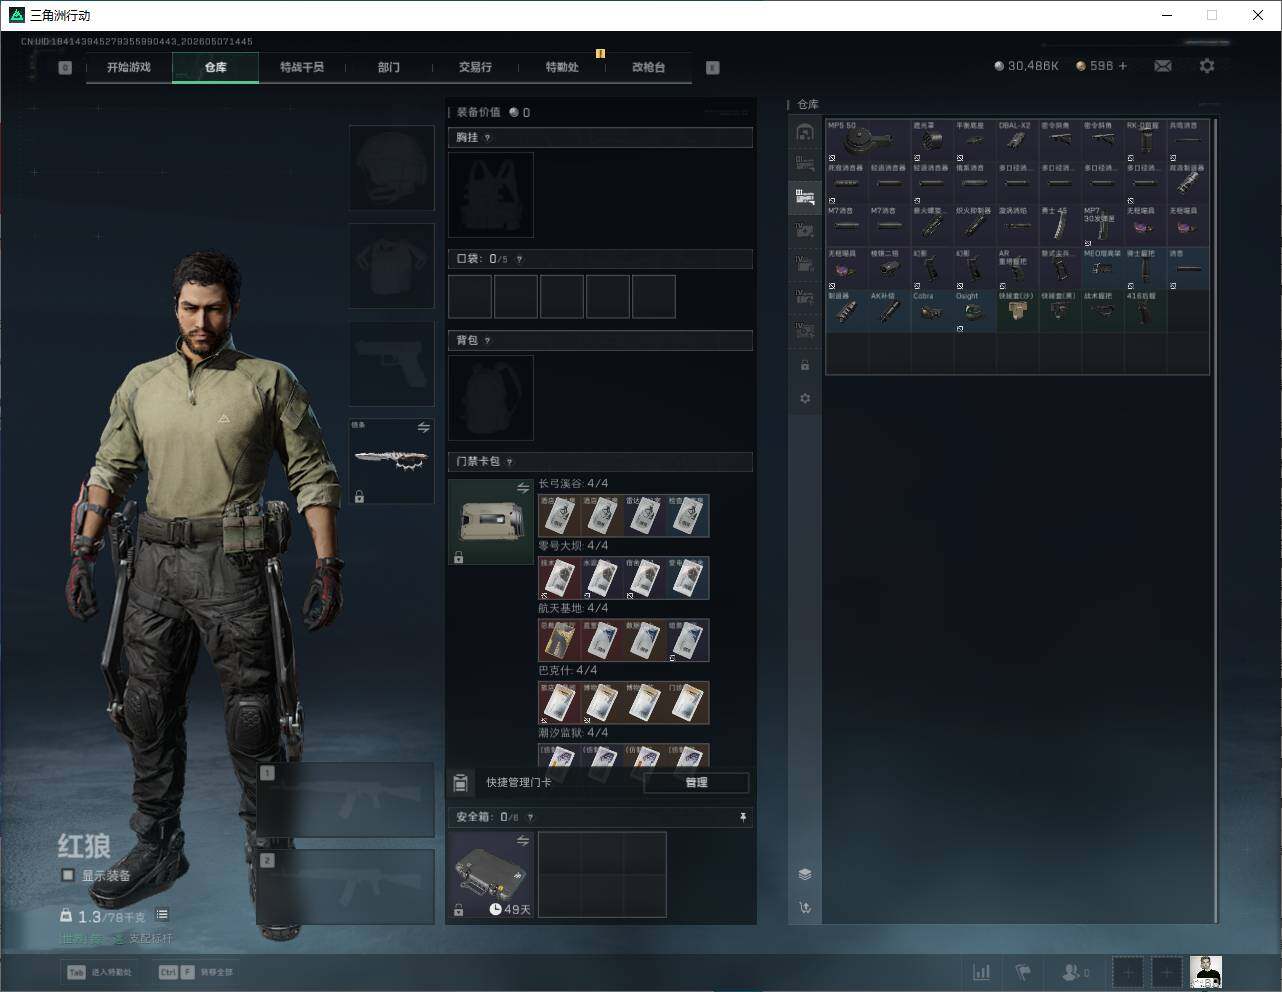Select the 特勤处 tab
The width and height of the screenshot is (1282, 992).
[562, 67]
